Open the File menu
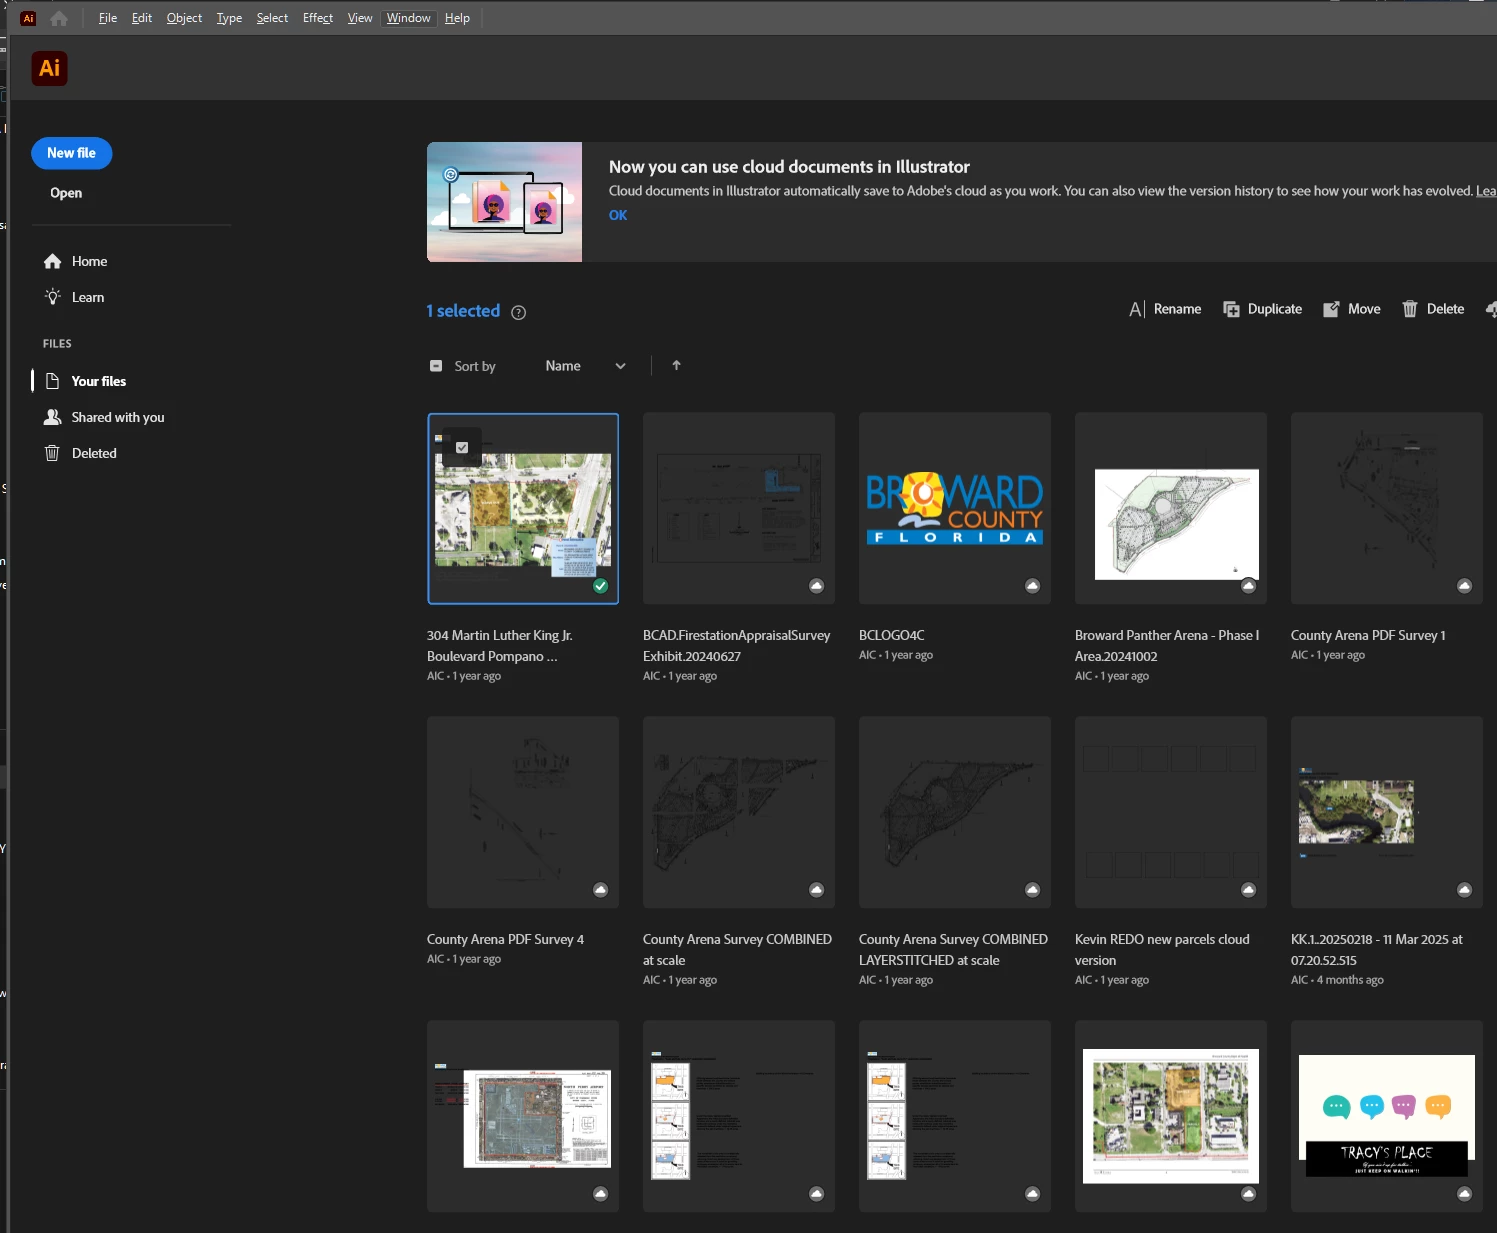The image size is (1497, 1233). pyautogui.click(x=108, y=18)
